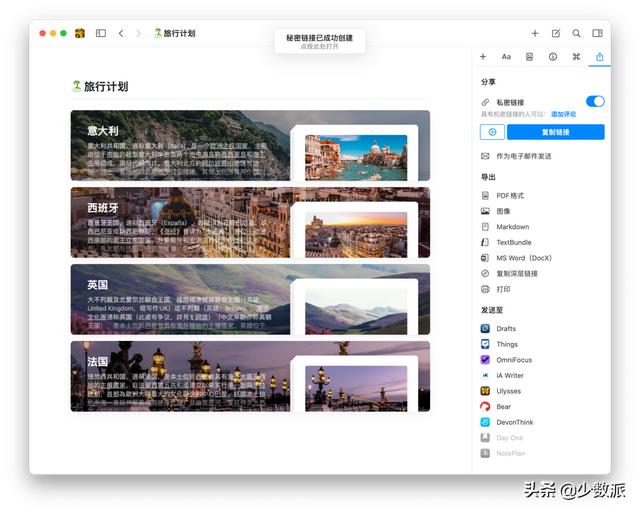Send to Day One
Viewport: 640px width, 513px height.
pyautogui.click(x=502, y=438)
